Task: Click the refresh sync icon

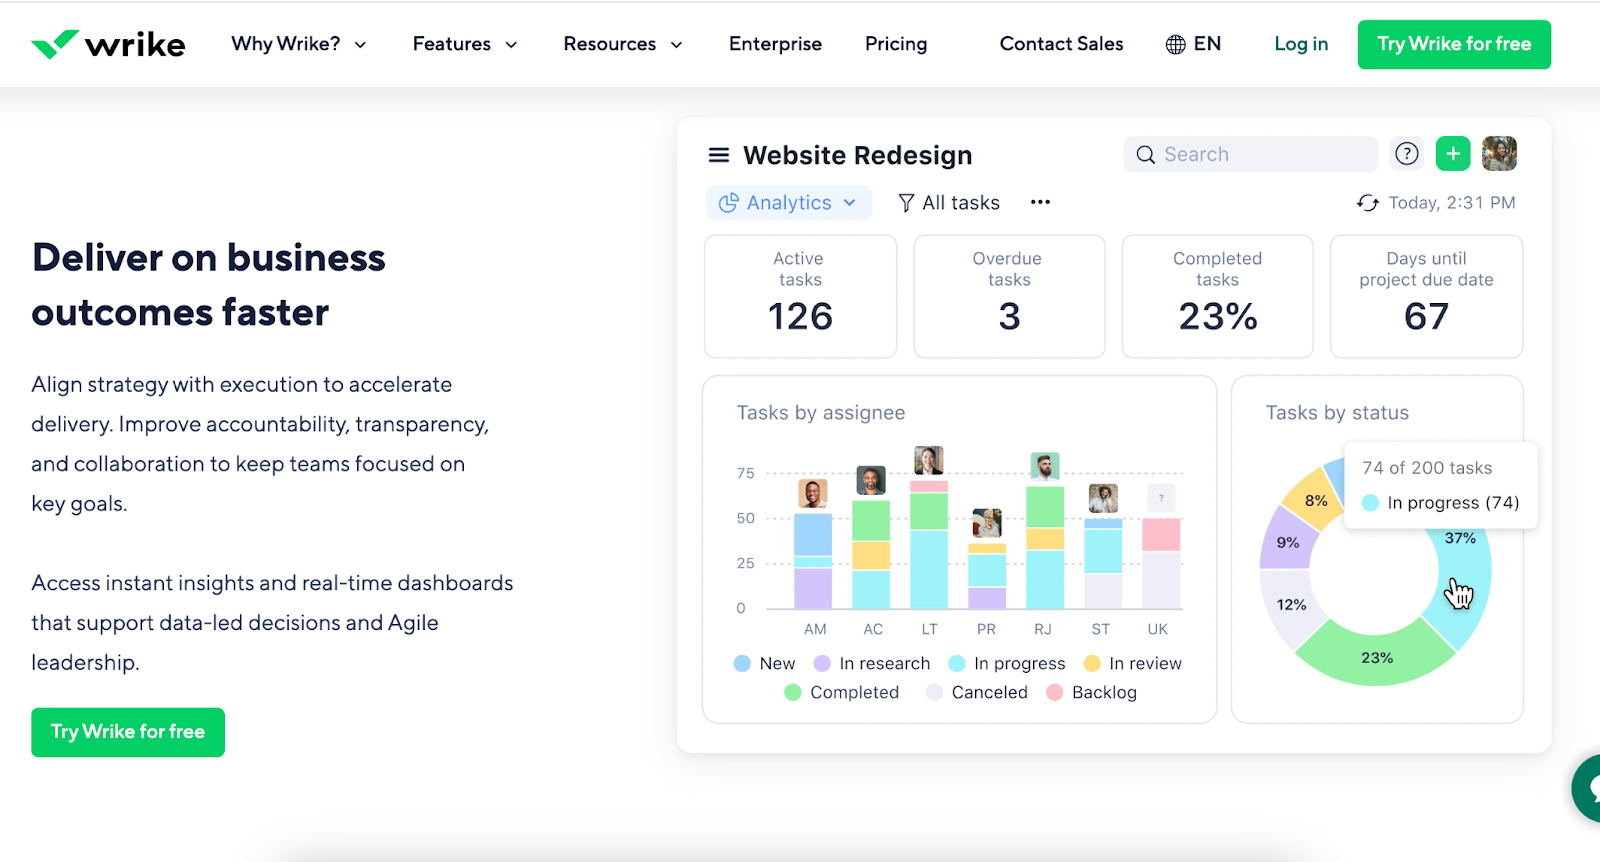Action: 1368,203
